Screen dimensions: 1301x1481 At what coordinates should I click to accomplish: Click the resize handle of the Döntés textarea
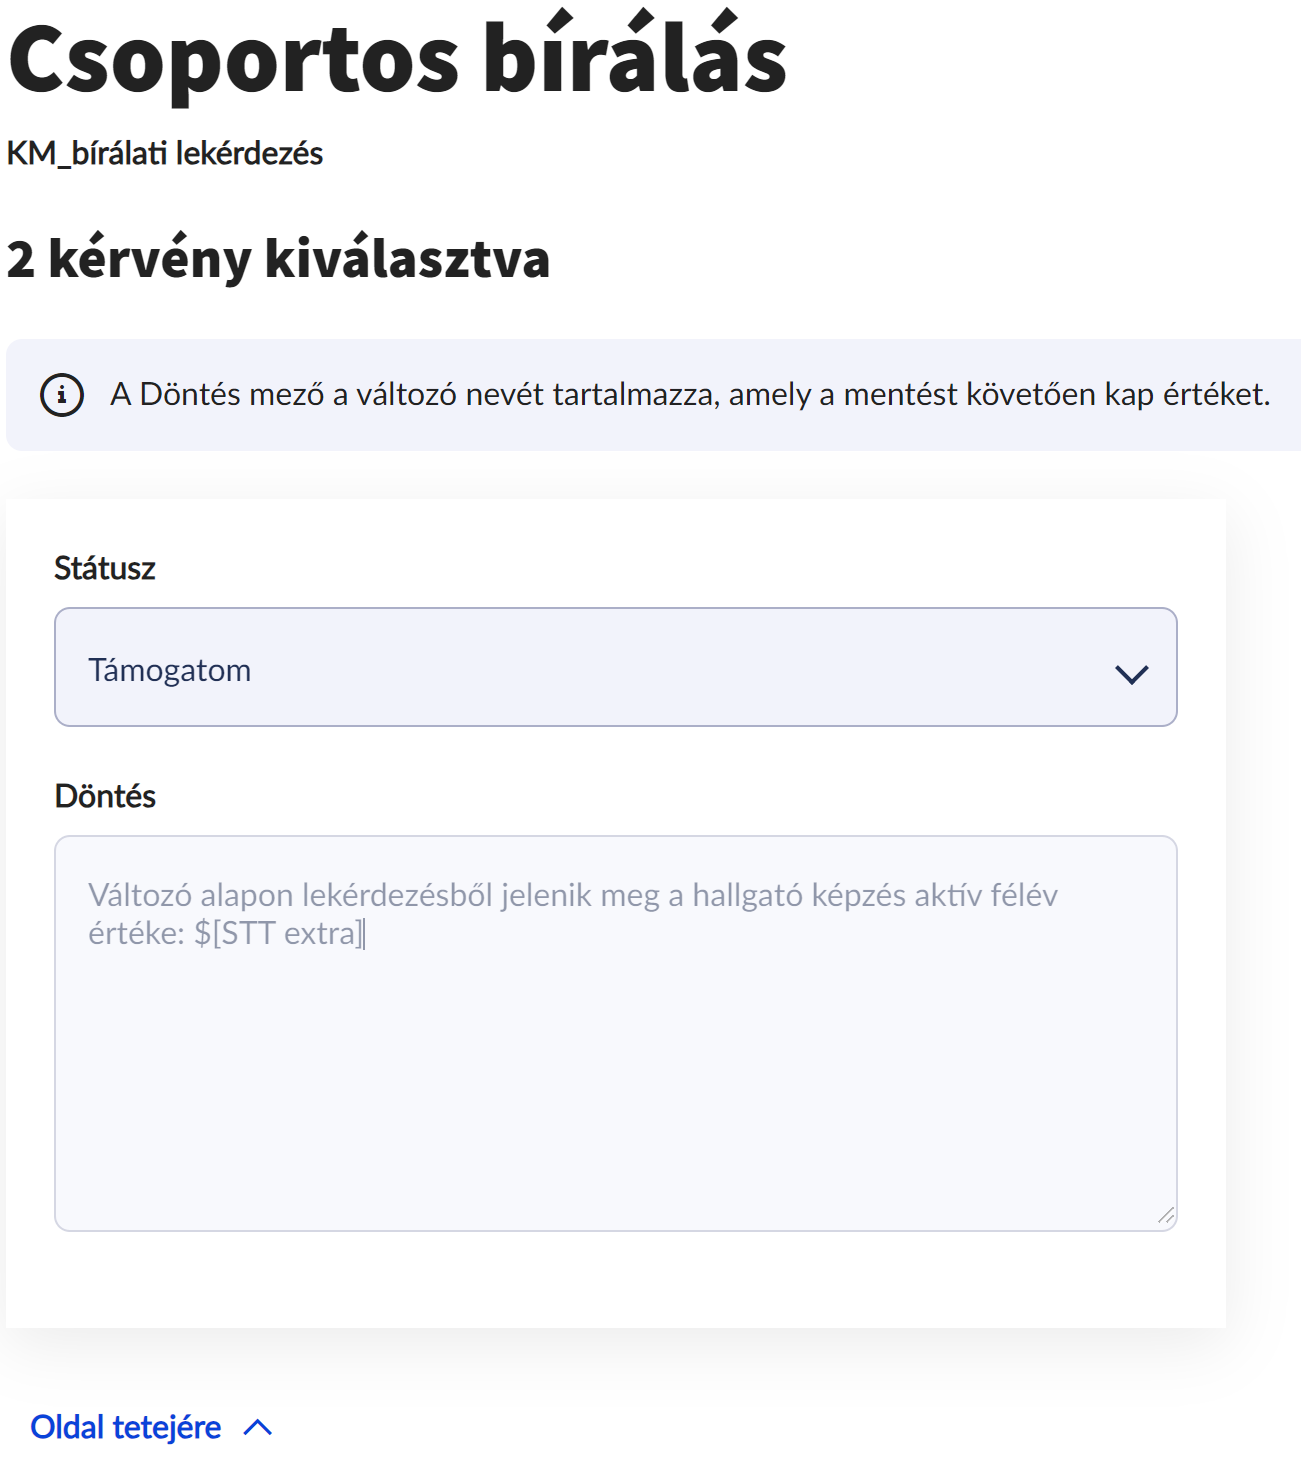pyautogui.click(x=1165, y=1216)
